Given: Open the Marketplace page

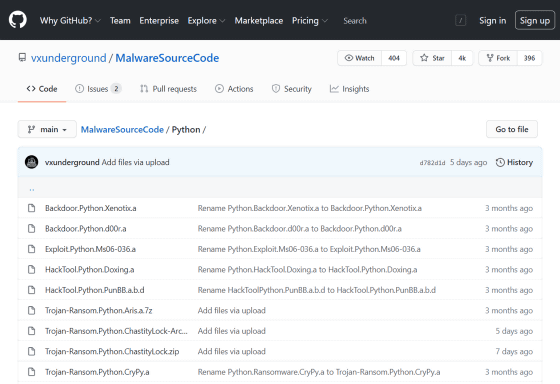Looking at the screenshot, I should pyautogui.click(x=259, y=21).
